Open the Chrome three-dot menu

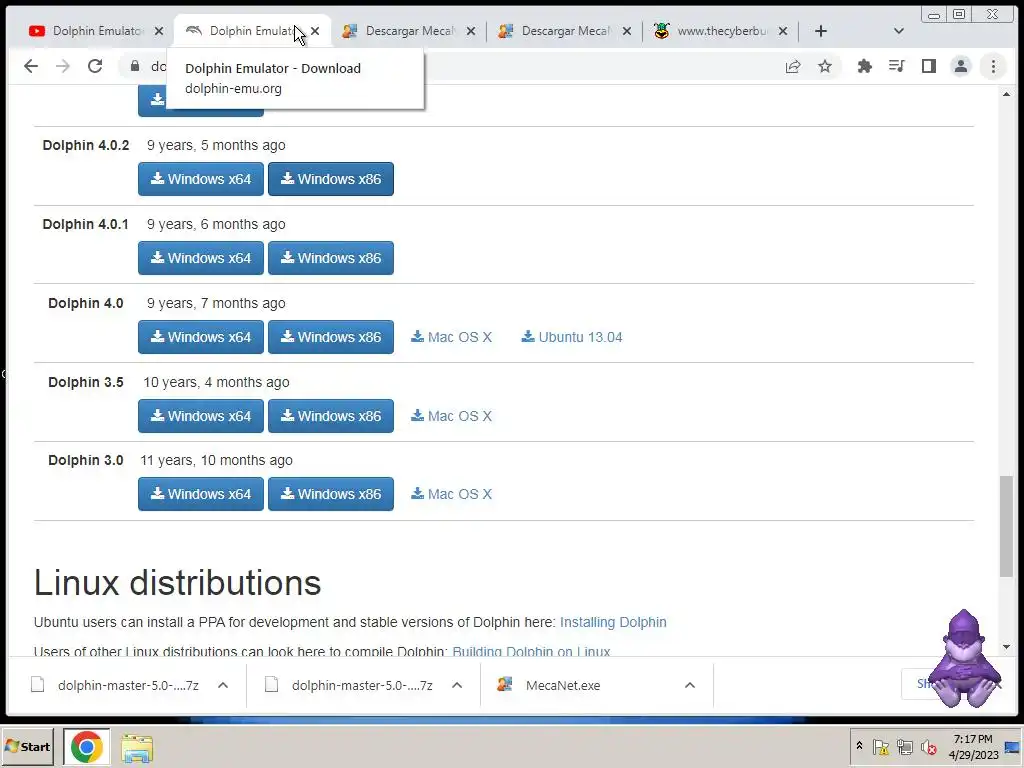coord(993,66)
